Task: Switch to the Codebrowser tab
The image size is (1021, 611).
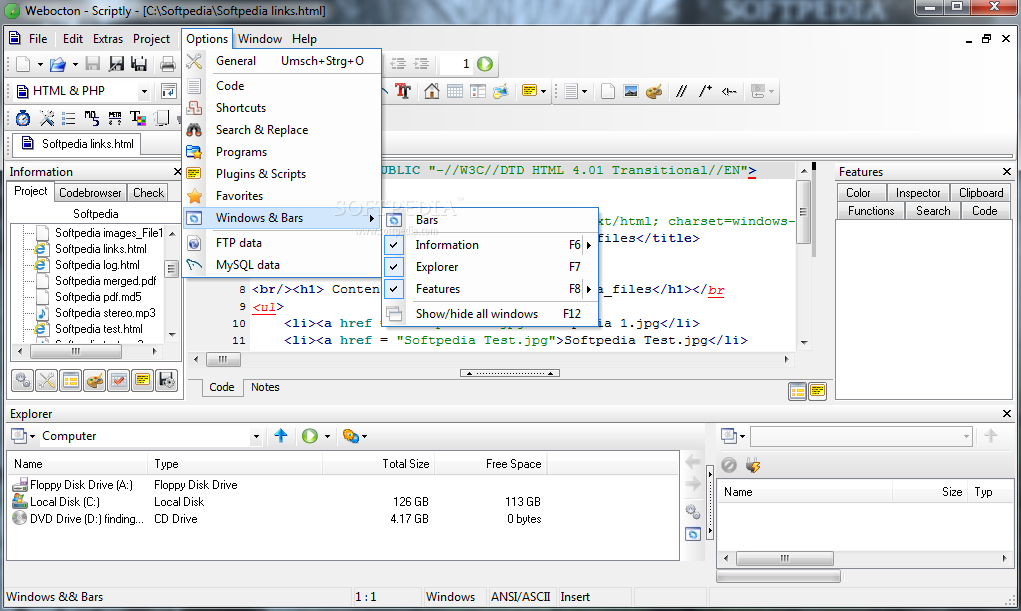Action: [x=90, y=193]
